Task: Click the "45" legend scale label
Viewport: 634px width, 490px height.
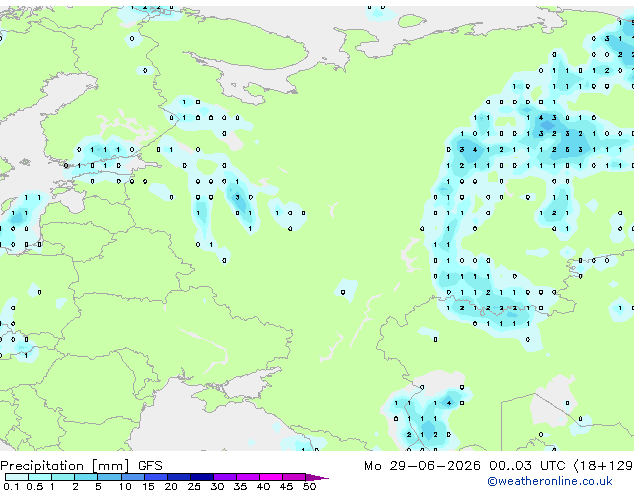Action: (x=286, y=486)
